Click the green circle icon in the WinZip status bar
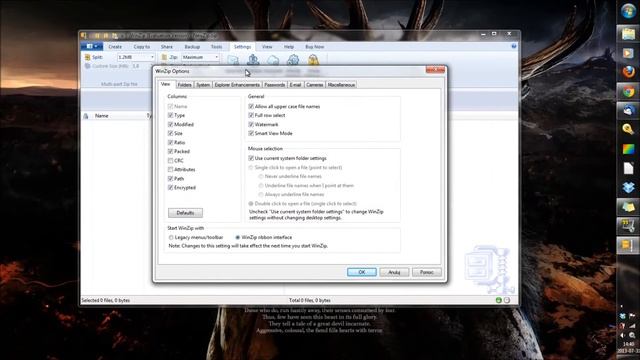 (x=498, y=300)
